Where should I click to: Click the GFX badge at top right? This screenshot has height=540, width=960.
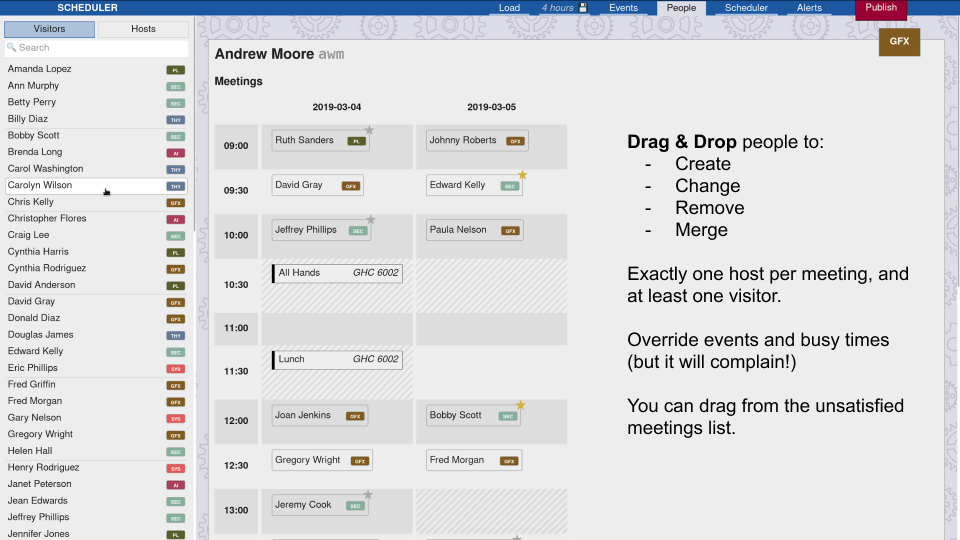pyautogui.click(x=899, y=42)
